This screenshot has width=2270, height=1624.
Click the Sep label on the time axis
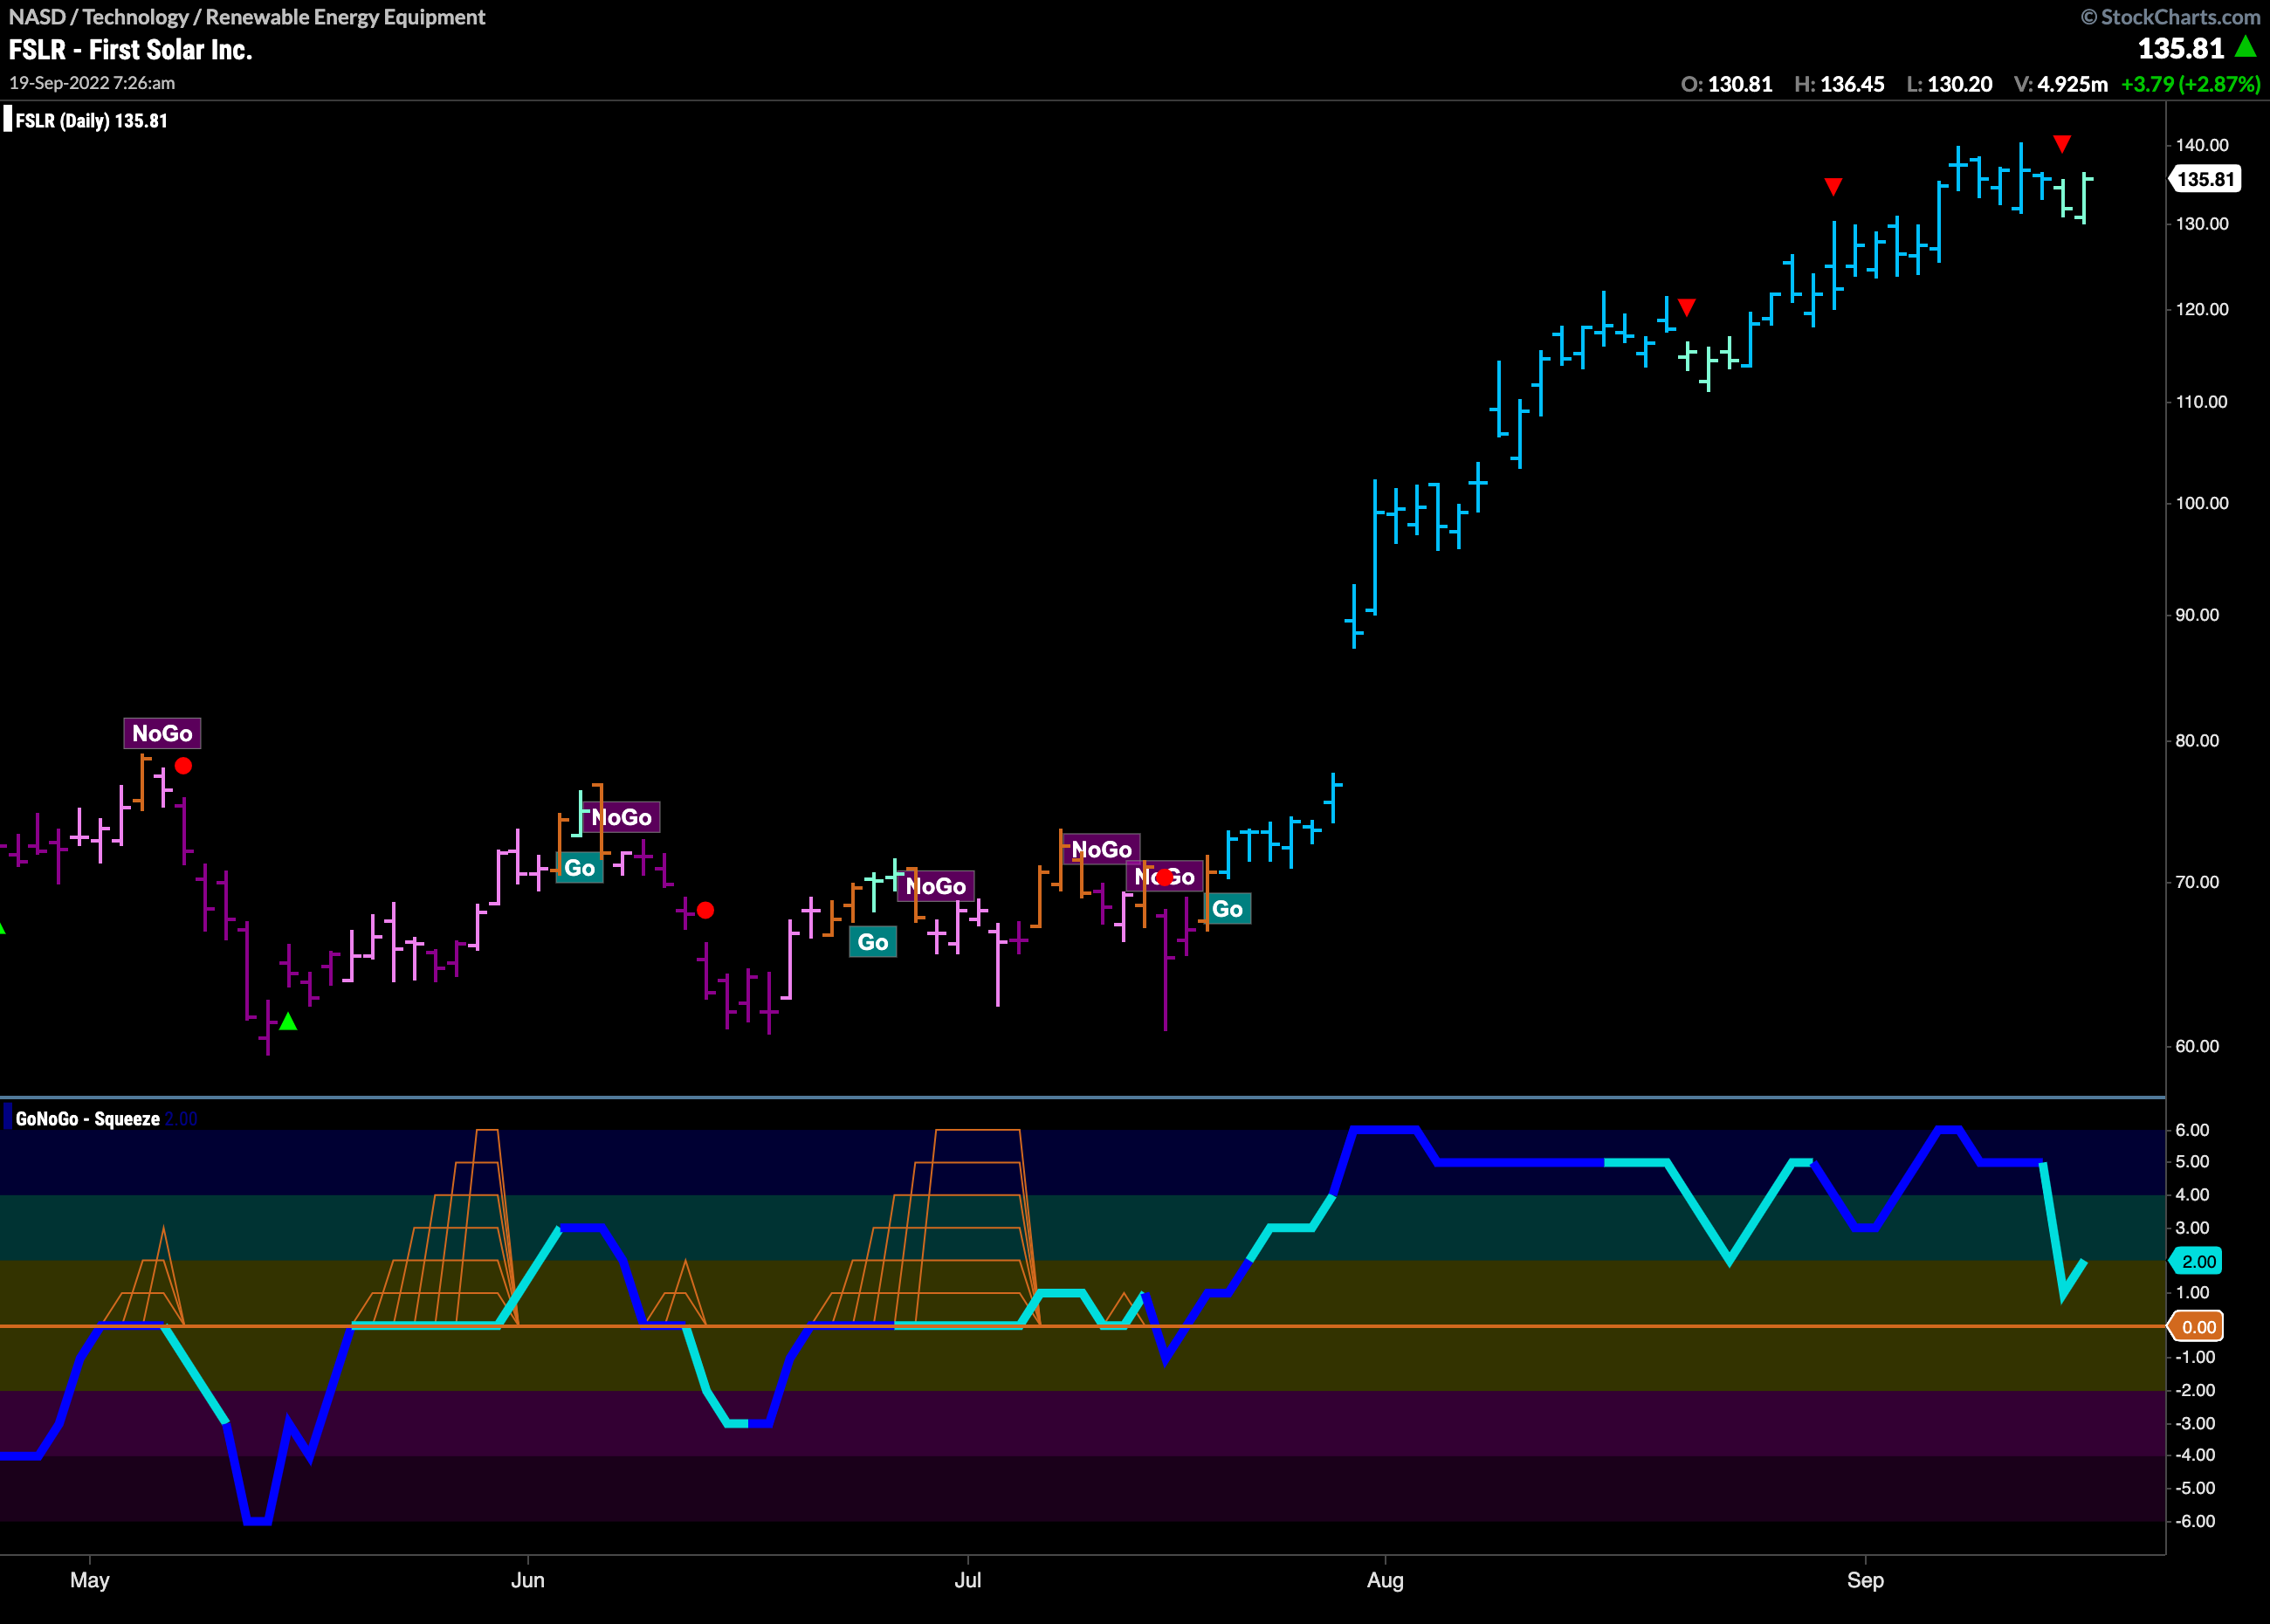coord(1865,1581)
